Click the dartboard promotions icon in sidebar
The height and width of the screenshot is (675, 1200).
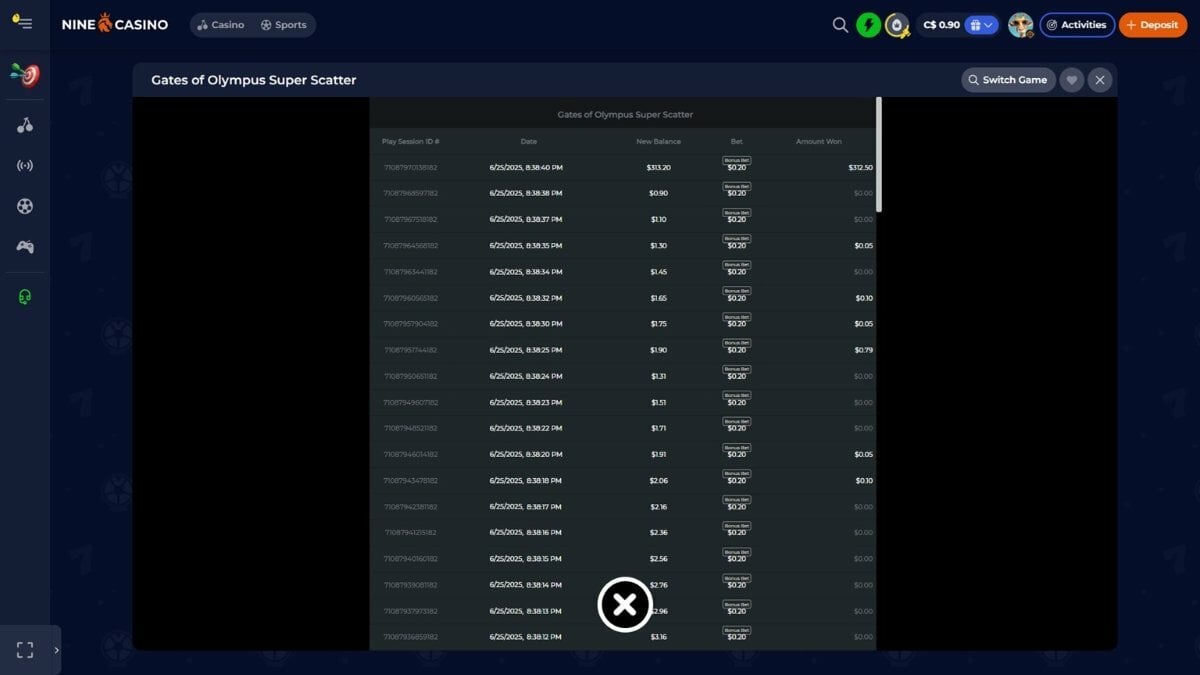tap(25, 75)
